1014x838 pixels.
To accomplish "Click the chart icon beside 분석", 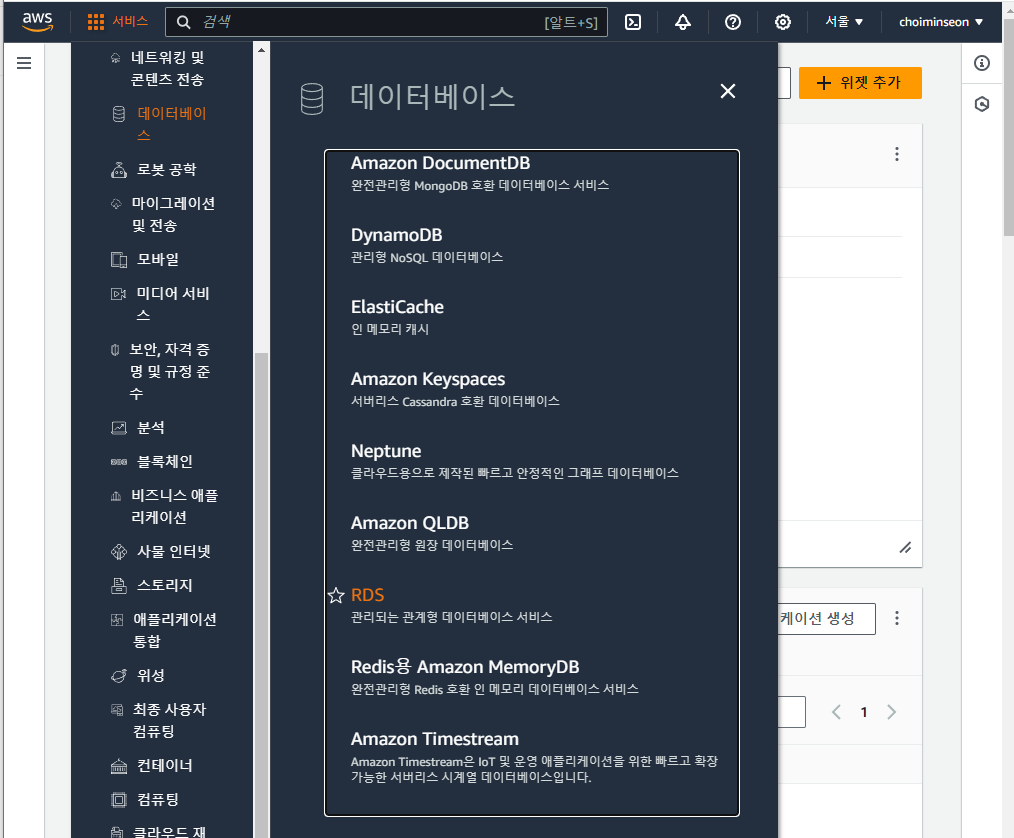I will 119,427.
